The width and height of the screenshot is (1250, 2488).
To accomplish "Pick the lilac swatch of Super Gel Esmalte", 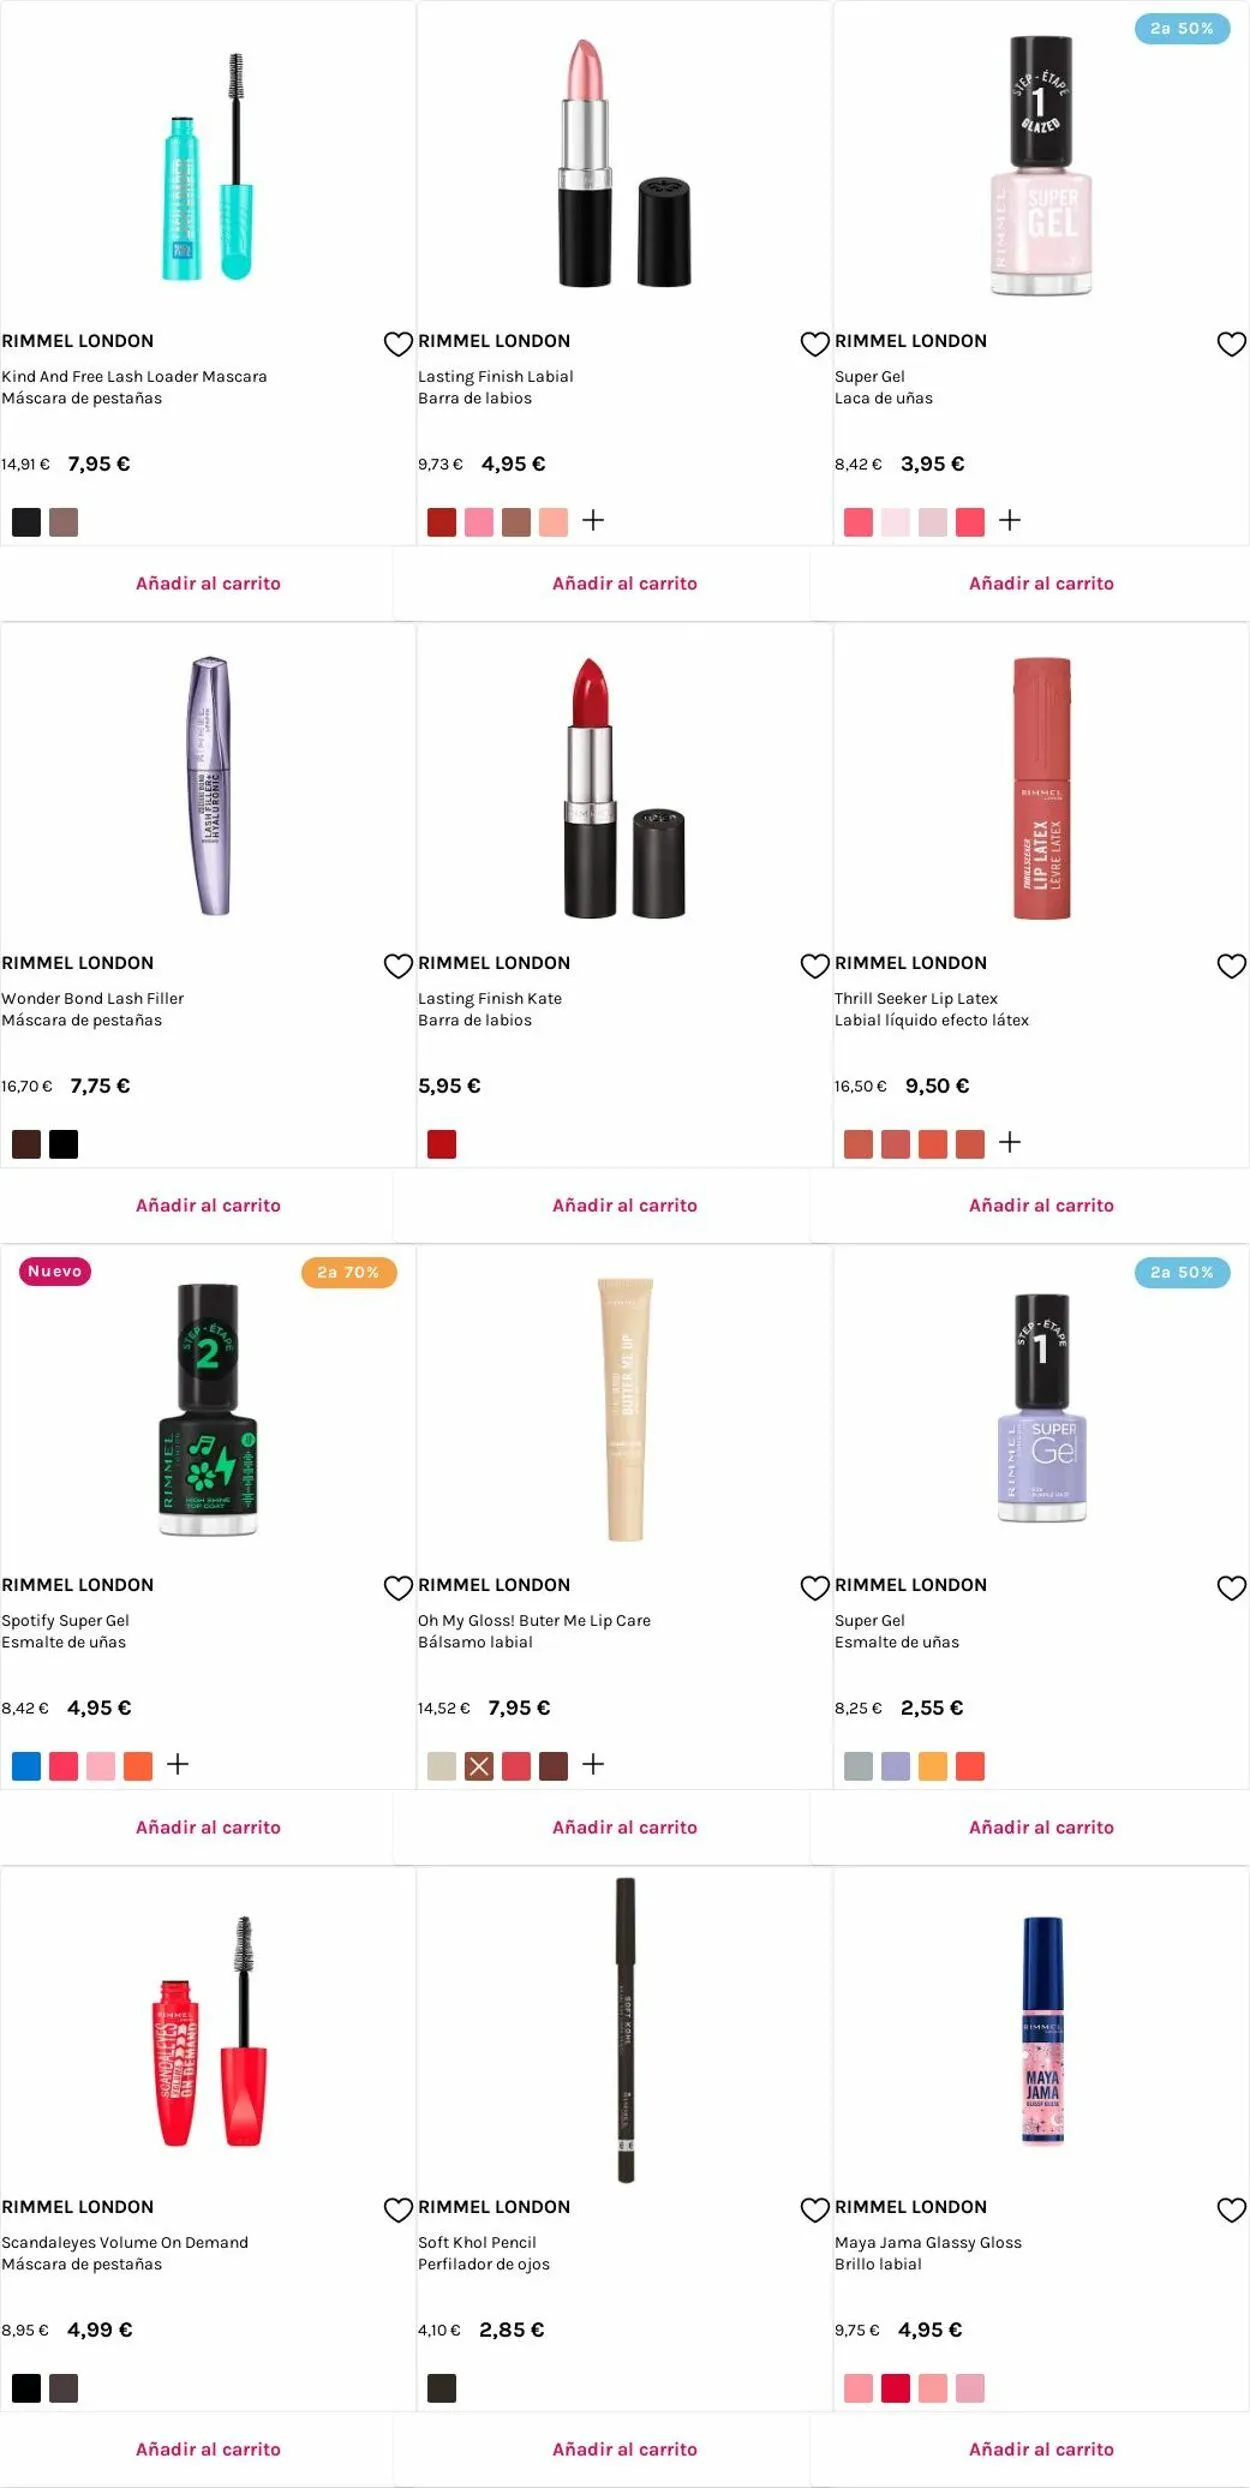I will [895, 1766].
